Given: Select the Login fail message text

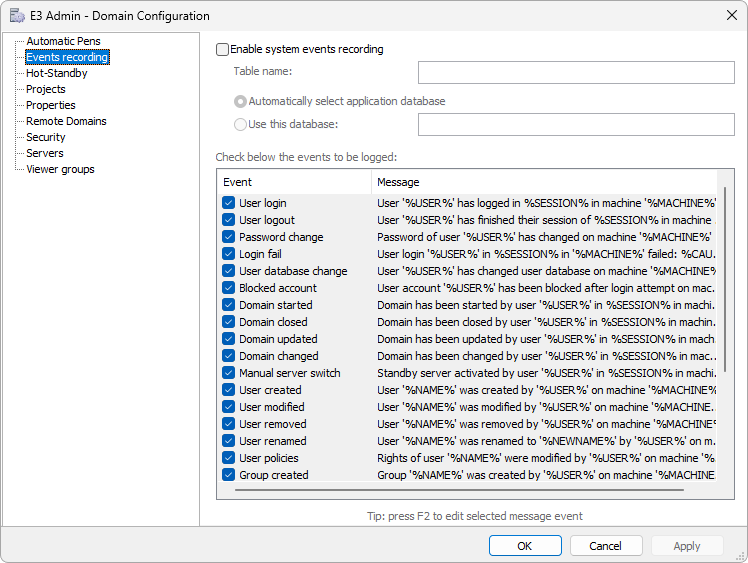Looking at the screenshot, I should pos(546,254).
